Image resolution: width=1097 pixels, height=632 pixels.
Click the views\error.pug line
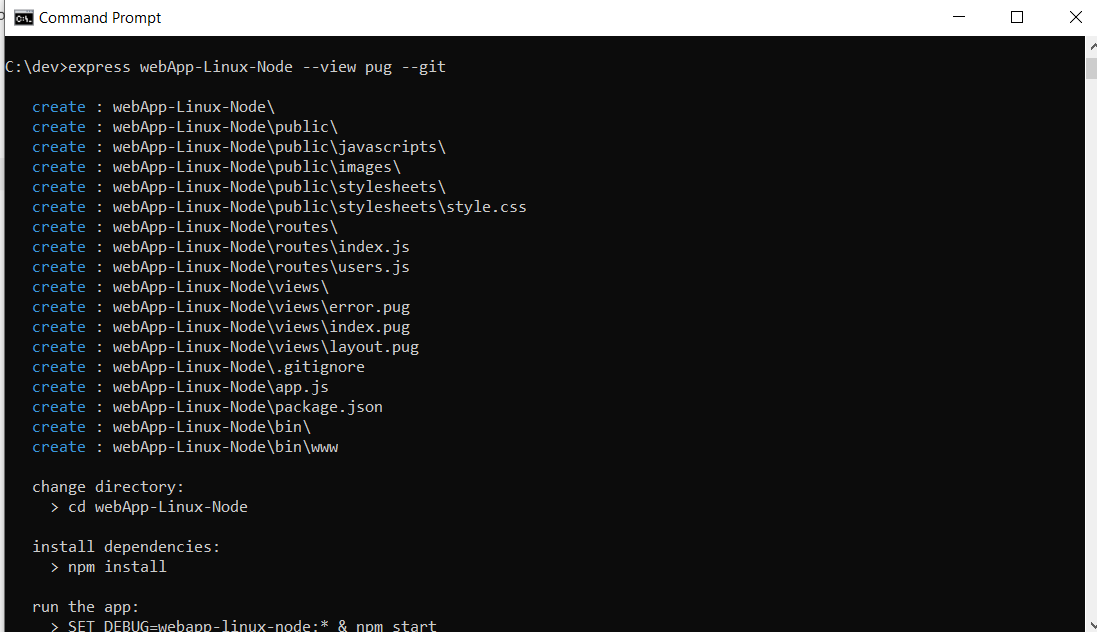tap(225, 306)
